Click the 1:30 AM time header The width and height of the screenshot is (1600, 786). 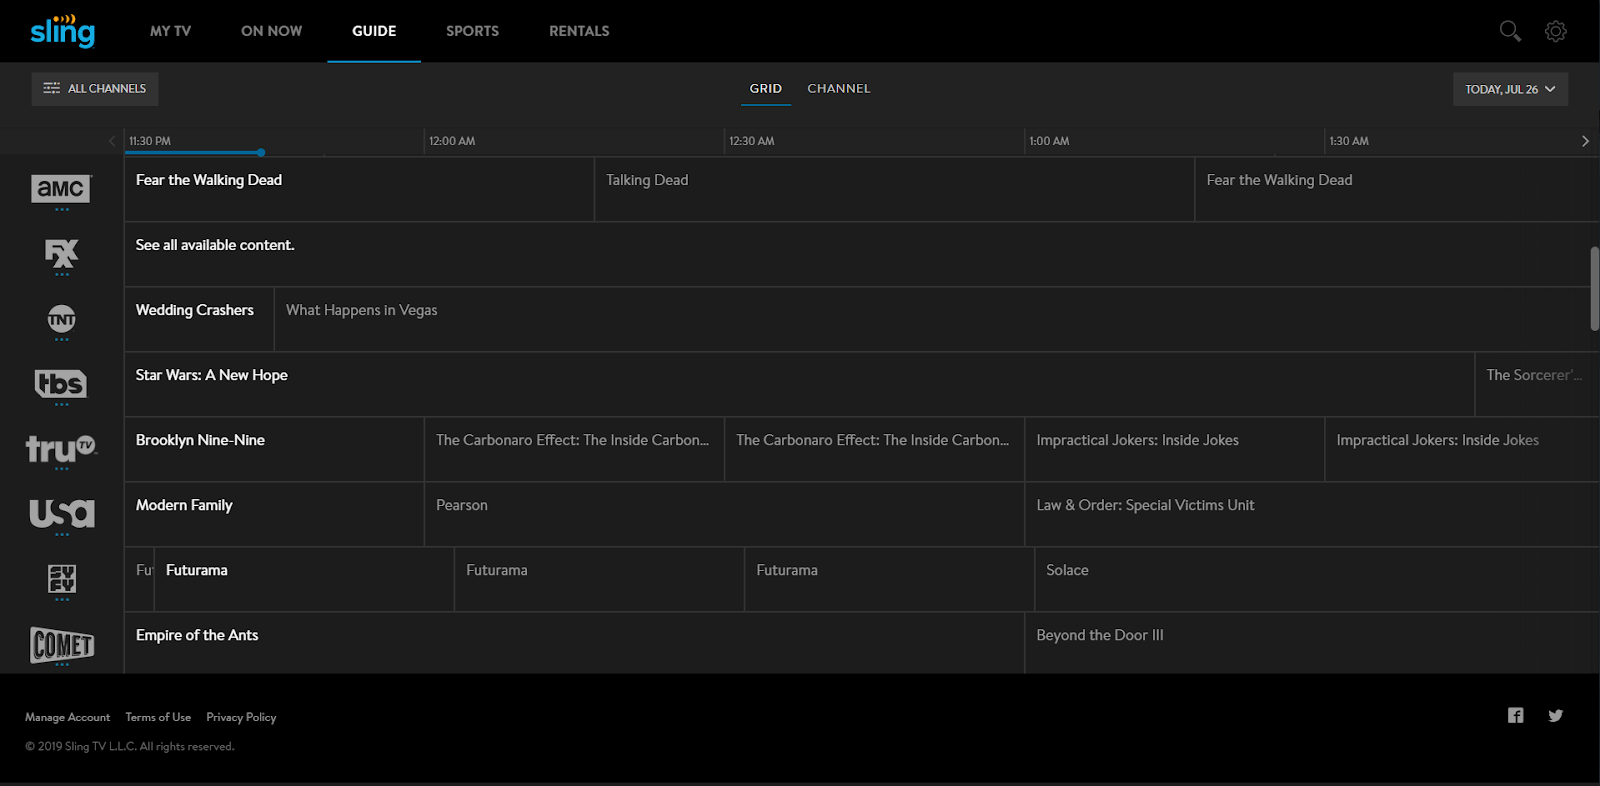click(x=1349, y=141)
